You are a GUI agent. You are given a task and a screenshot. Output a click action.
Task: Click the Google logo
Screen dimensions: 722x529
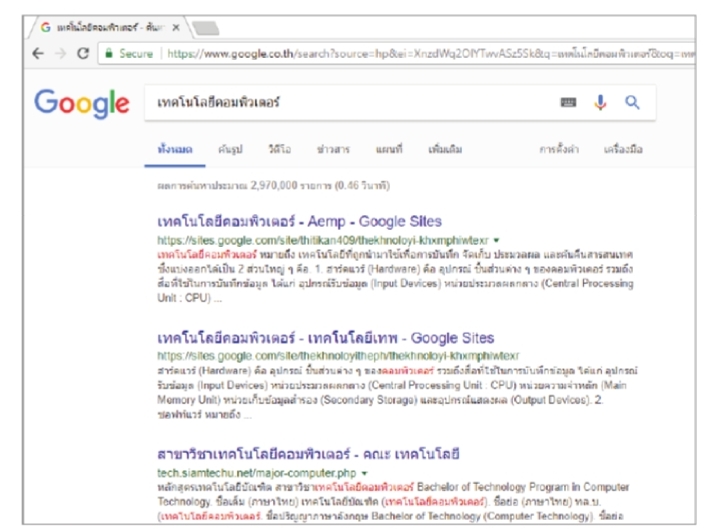click(x=81, y=103)
